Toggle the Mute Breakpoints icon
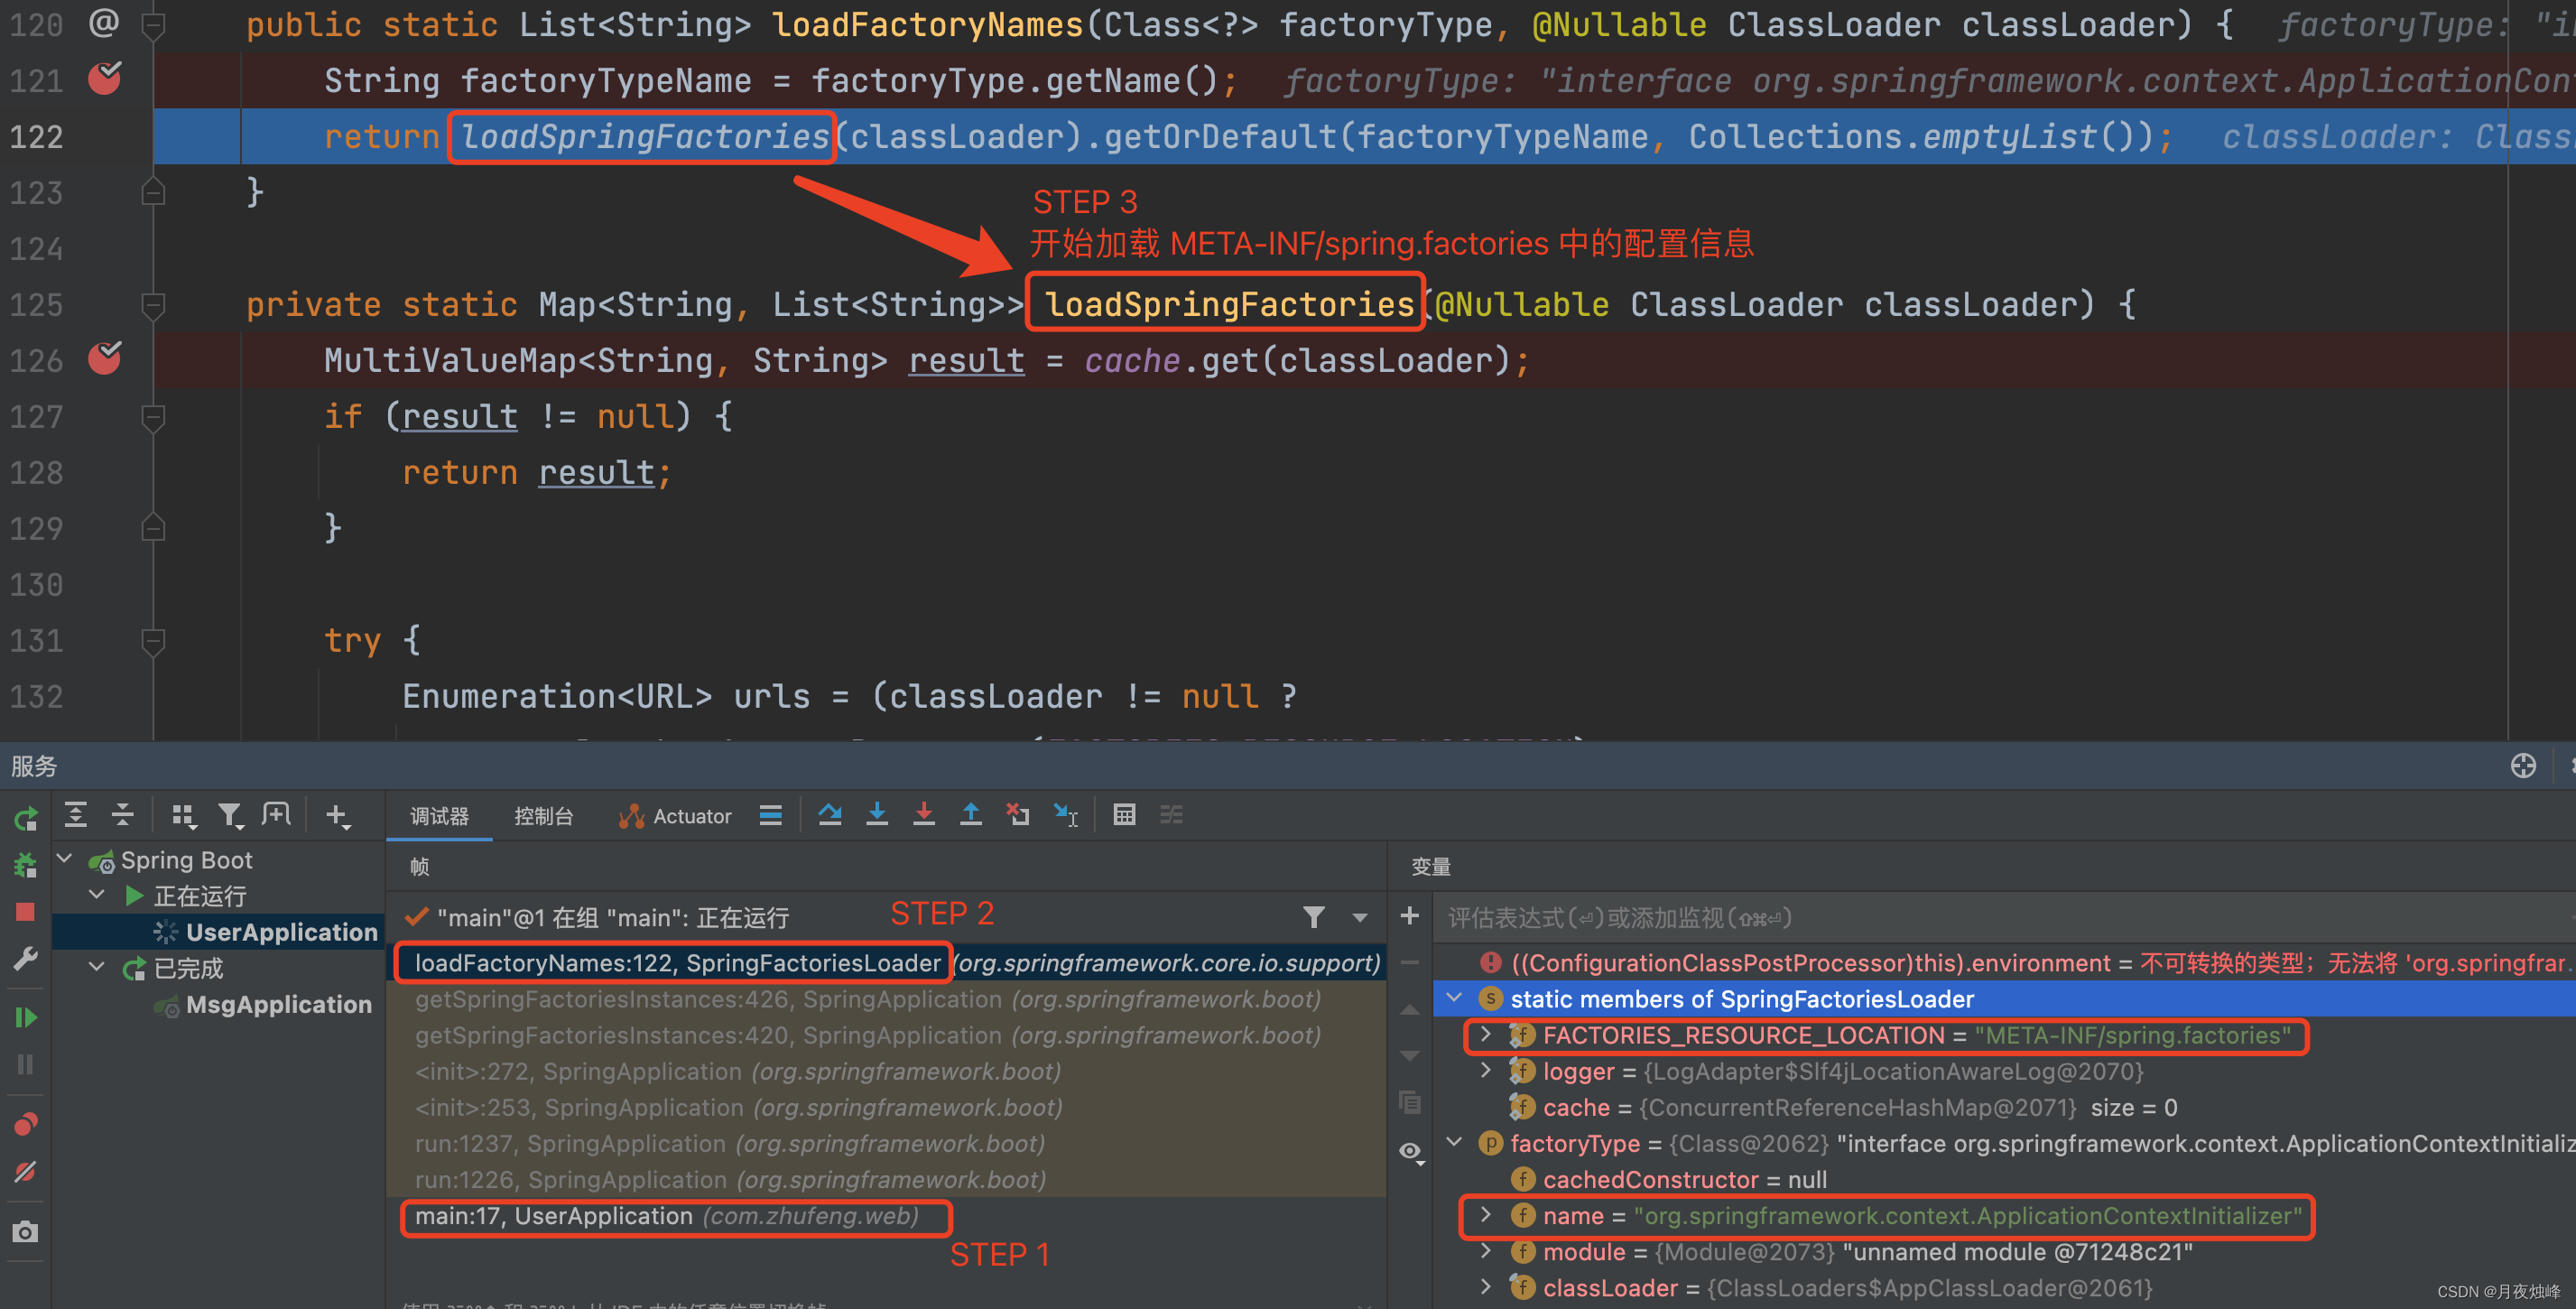The width and height of the screenshot is (2576, 1309). [x=25, y=1172]
